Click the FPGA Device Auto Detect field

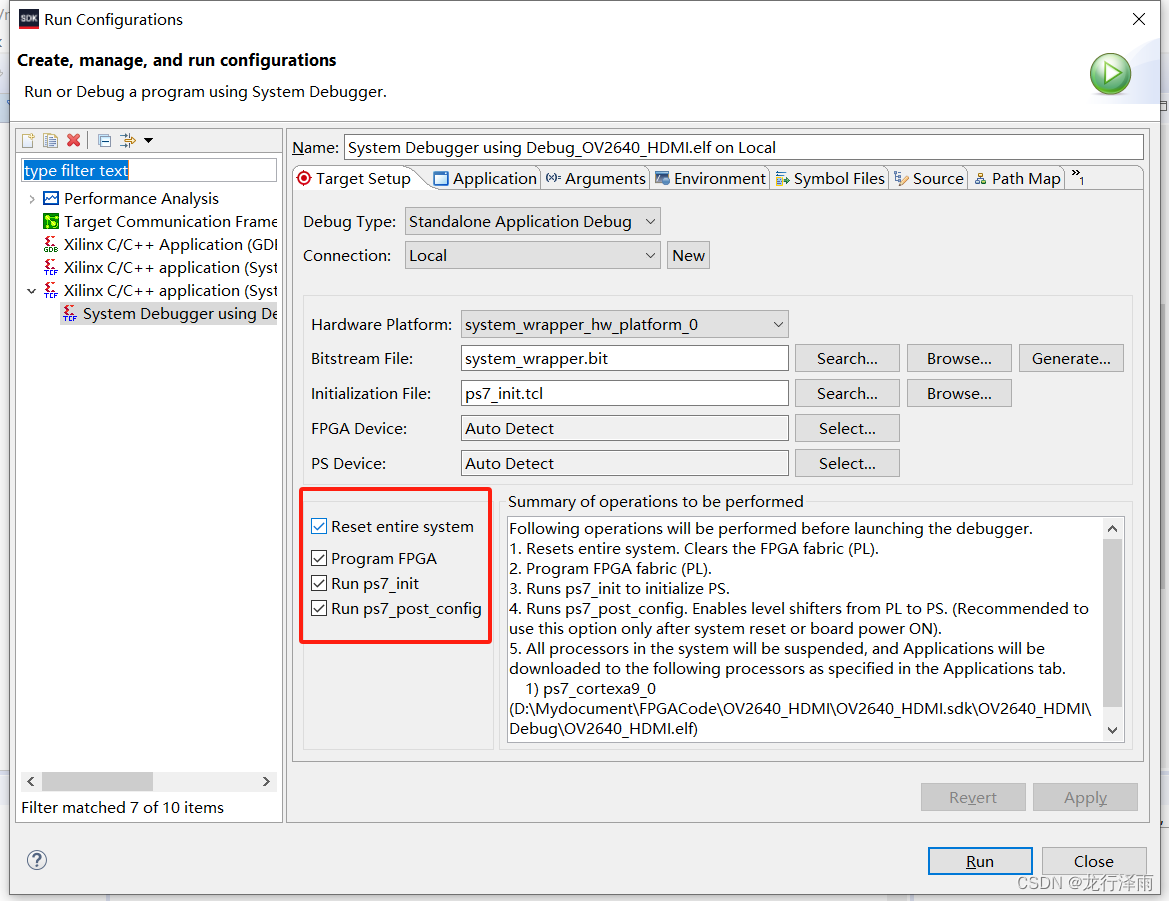click(624, 429)
